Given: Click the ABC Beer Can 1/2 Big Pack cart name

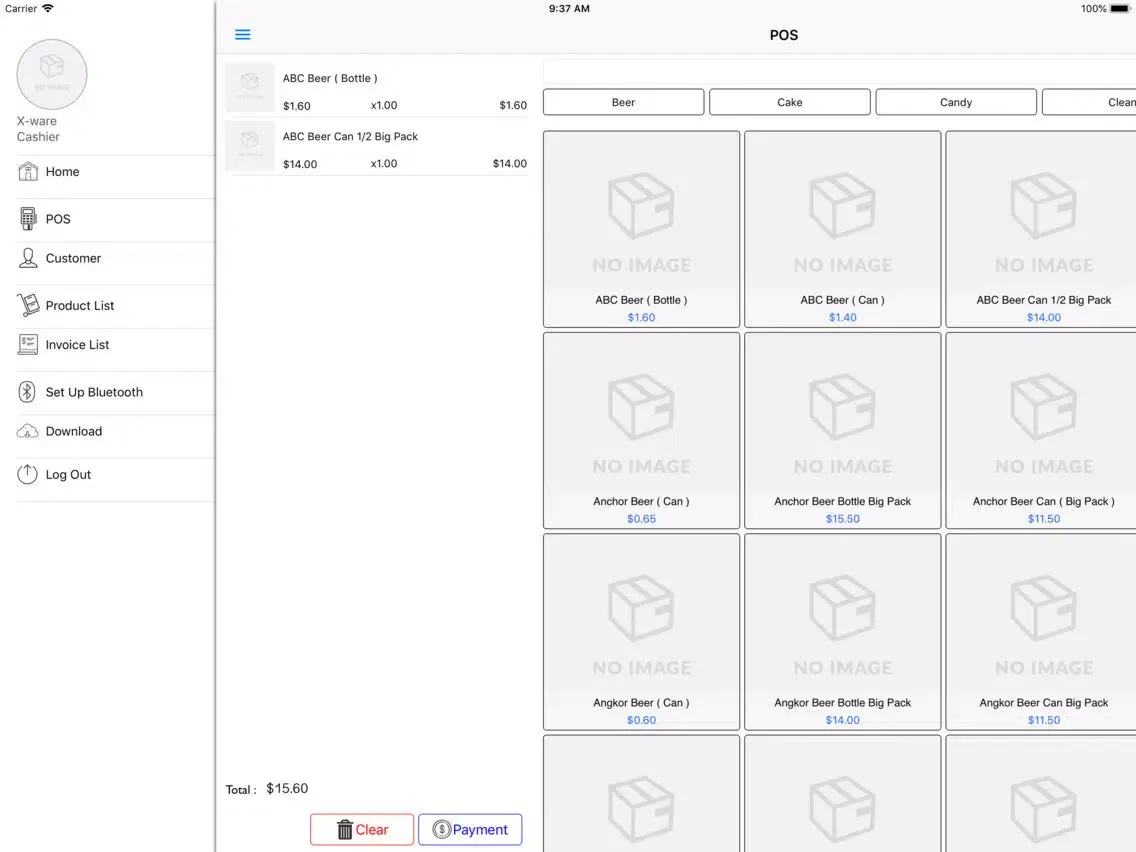Looking at the screenshot, I should point(350,136).
